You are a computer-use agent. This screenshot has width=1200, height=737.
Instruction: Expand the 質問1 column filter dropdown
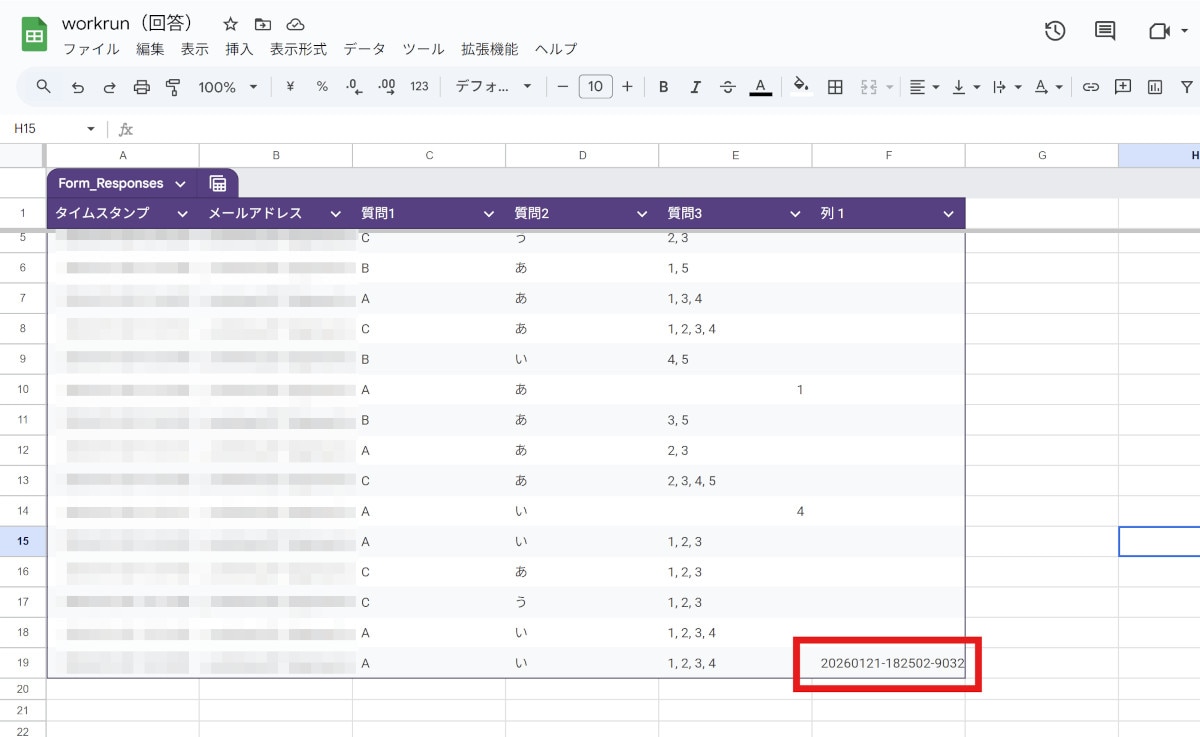(489, 213)
